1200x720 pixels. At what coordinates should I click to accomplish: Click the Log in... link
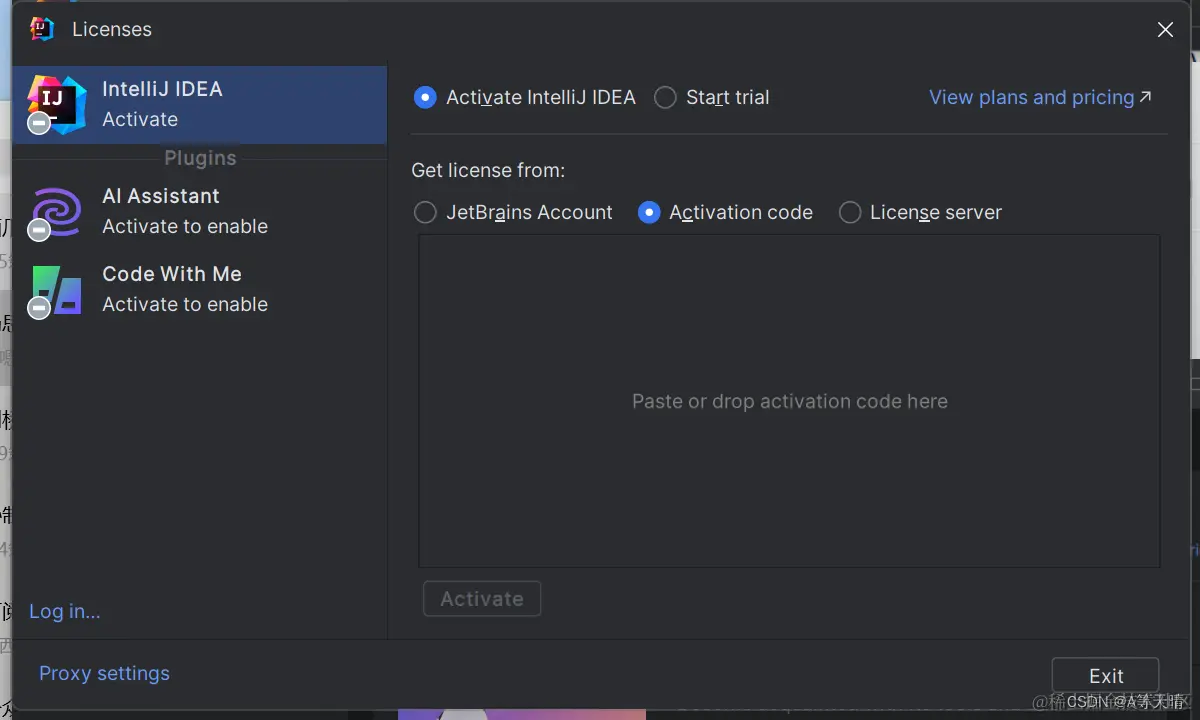click(65, 611)
